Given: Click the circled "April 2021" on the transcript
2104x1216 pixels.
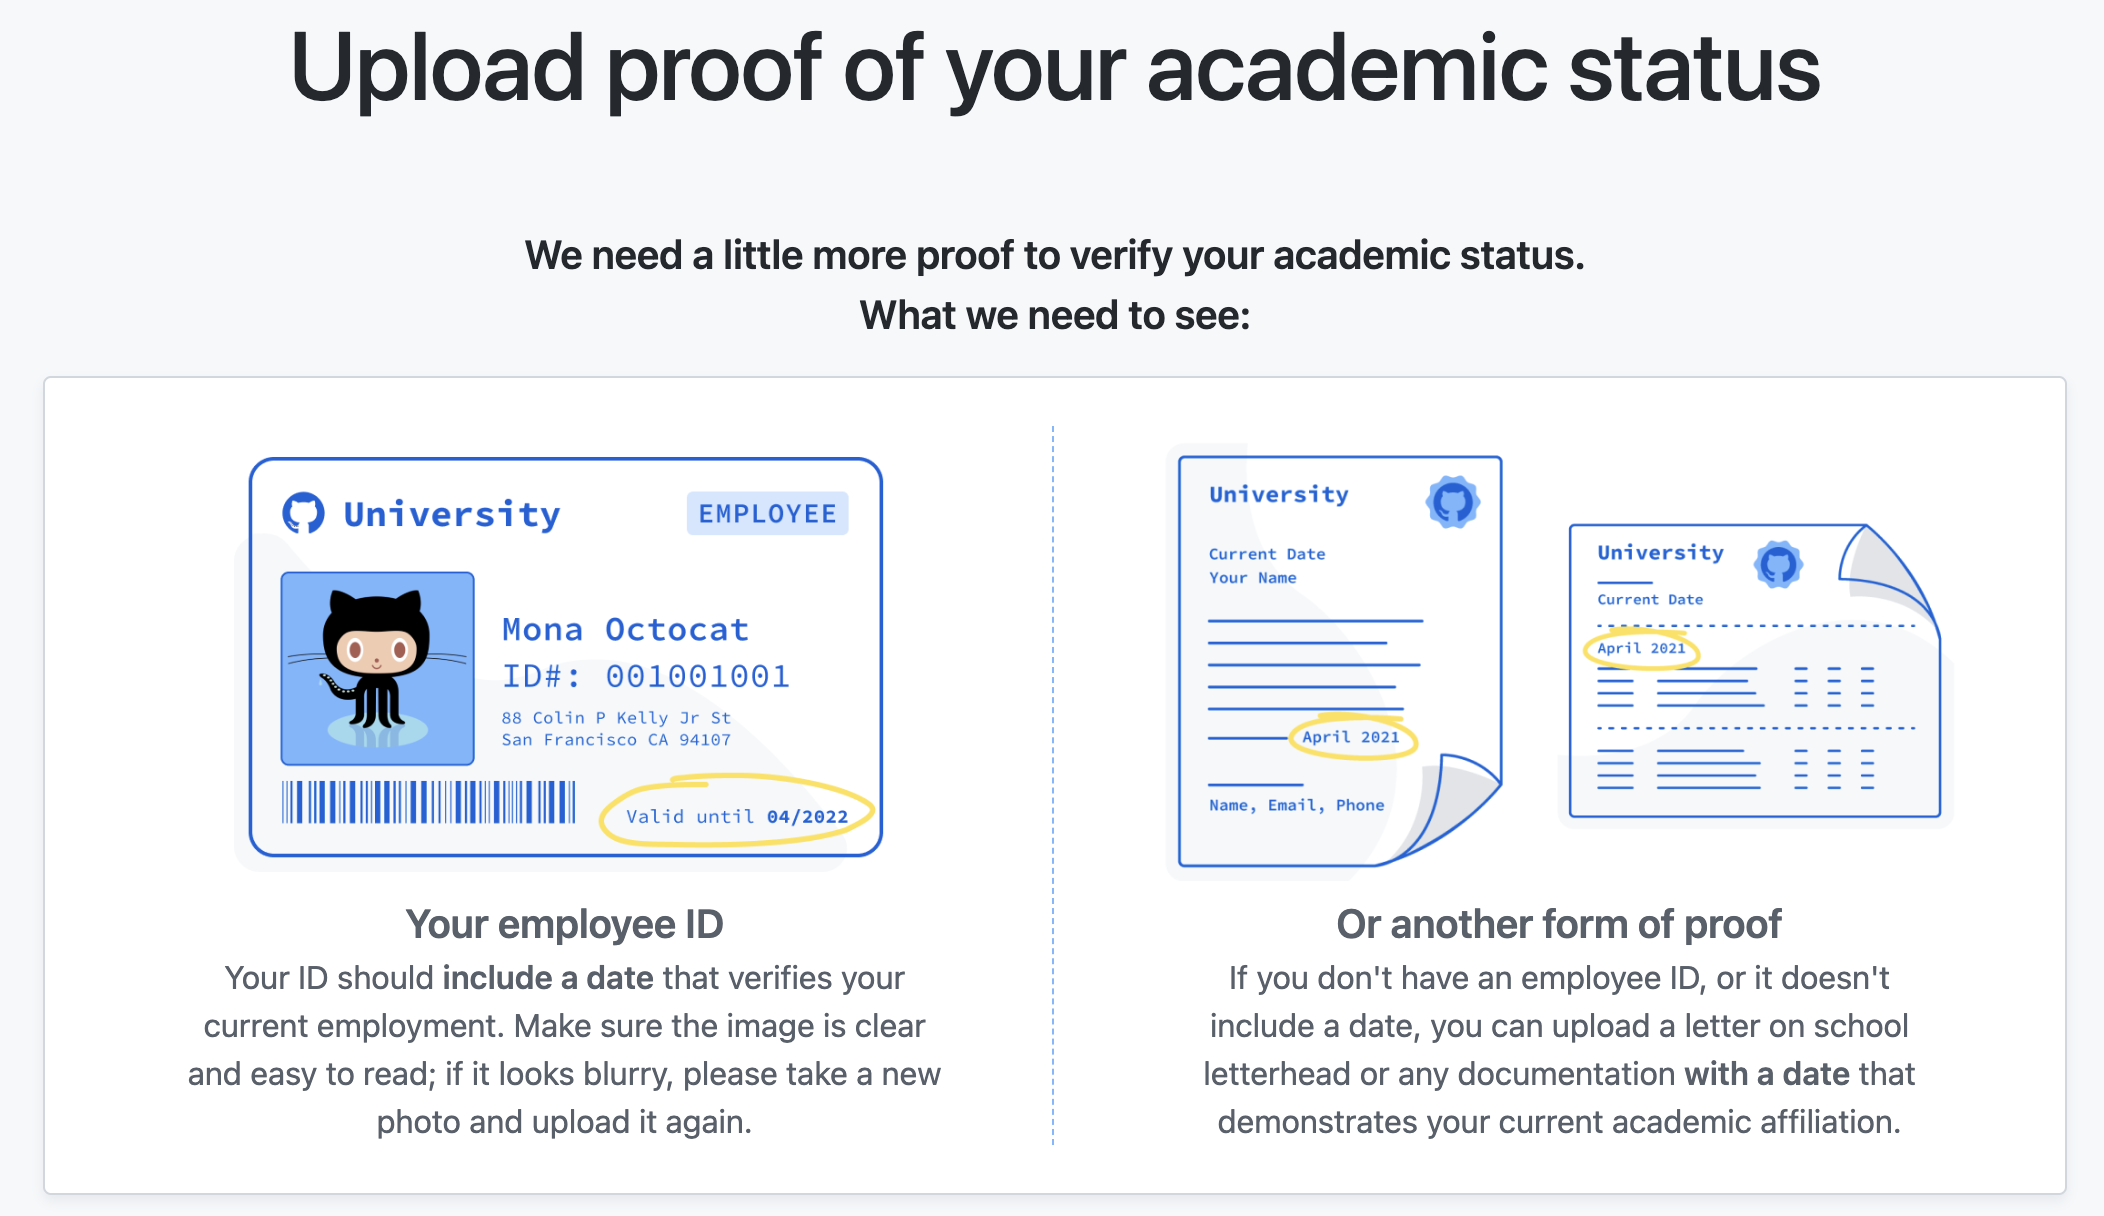Looking at the screenshot, I should [1641, 648].
